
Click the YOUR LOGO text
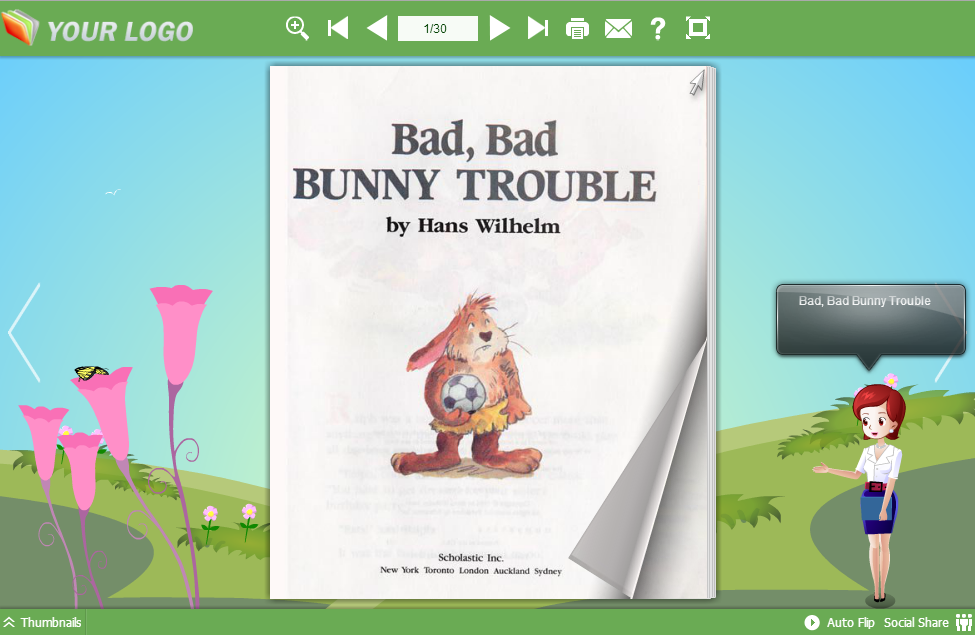coord(120,31)
